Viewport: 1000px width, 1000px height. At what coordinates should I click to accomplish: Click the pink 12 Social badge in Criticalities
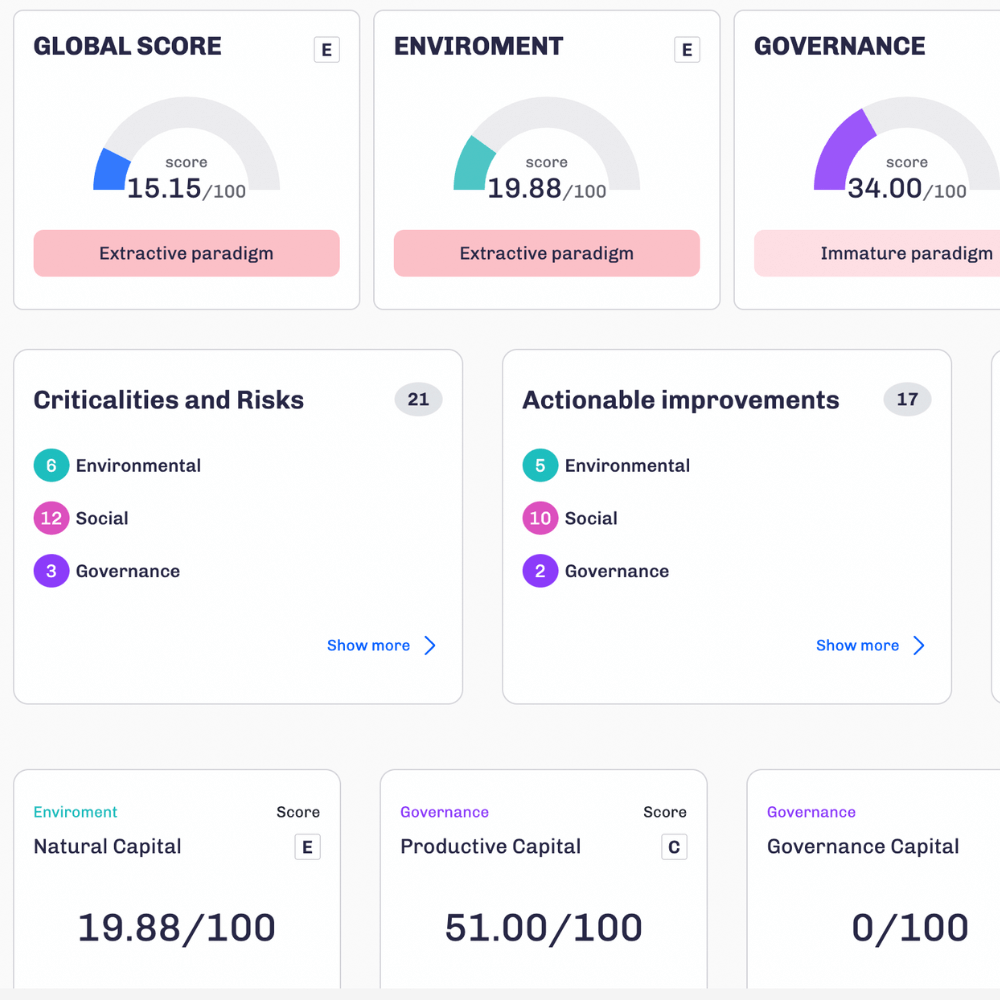point(51,518)
